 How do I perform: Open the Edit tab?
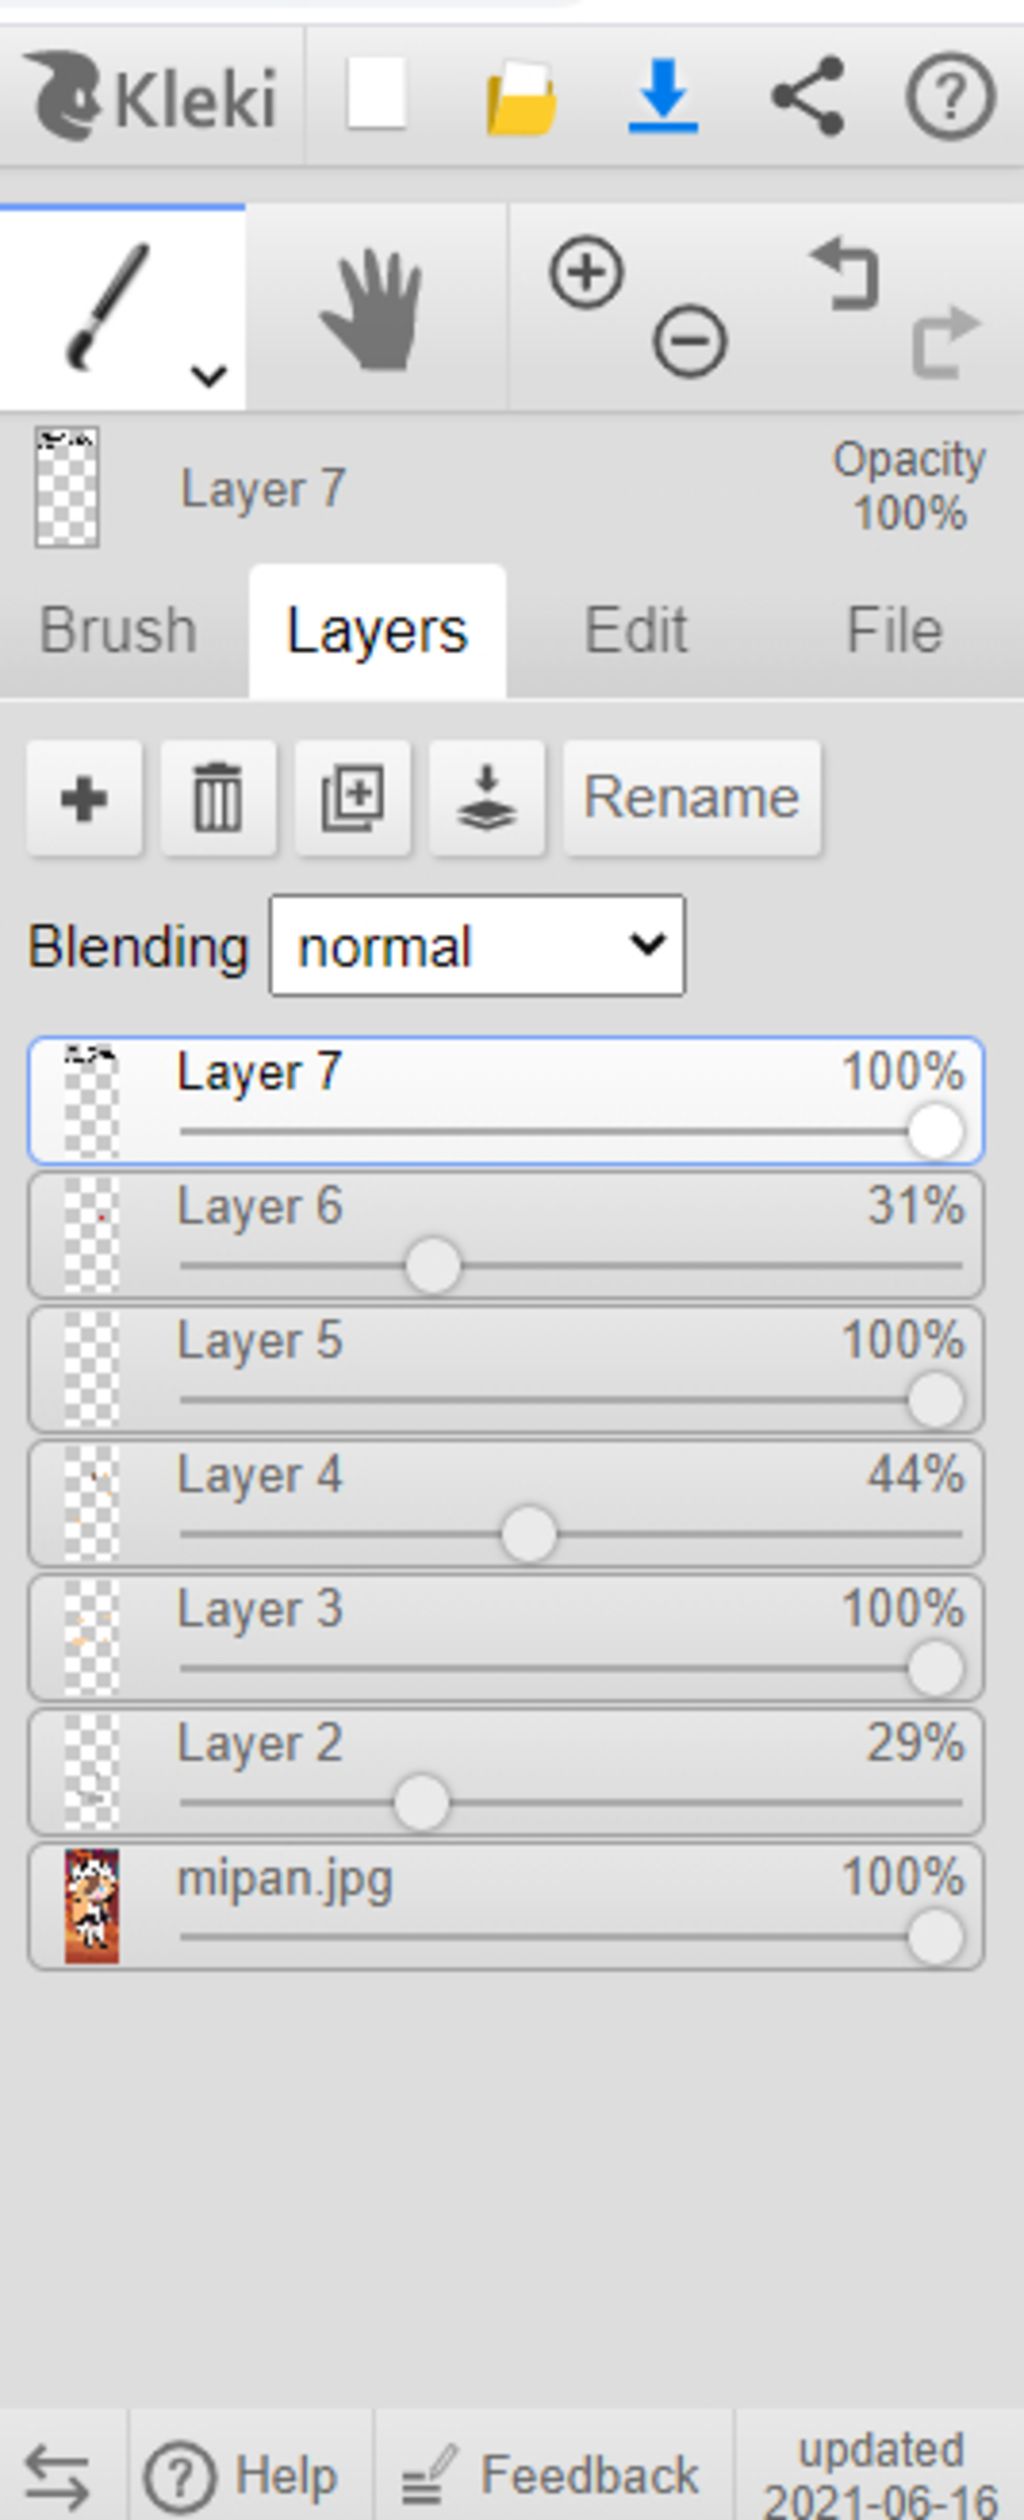[x=636, y=630]
